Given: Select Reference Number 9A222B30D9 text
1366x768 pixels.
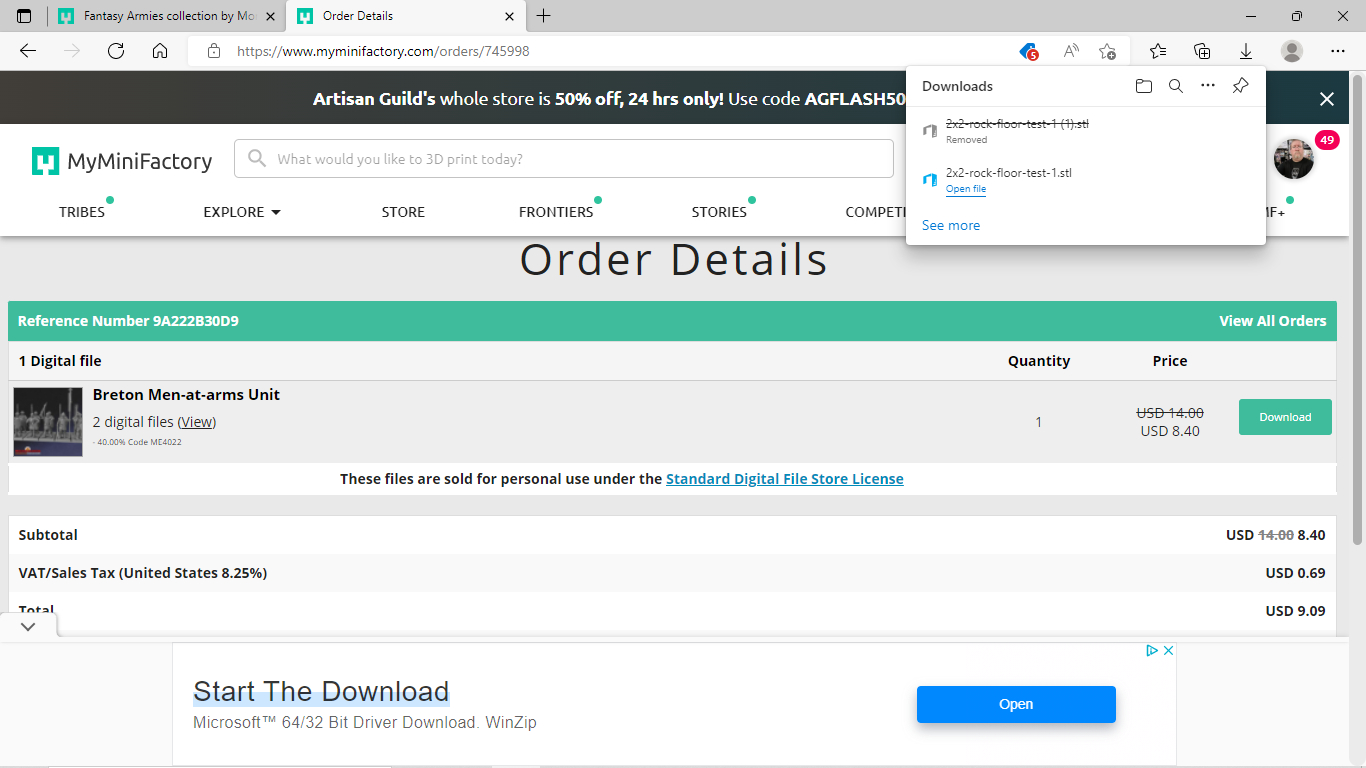Looking at the screenshot, I should pos(128,321).
